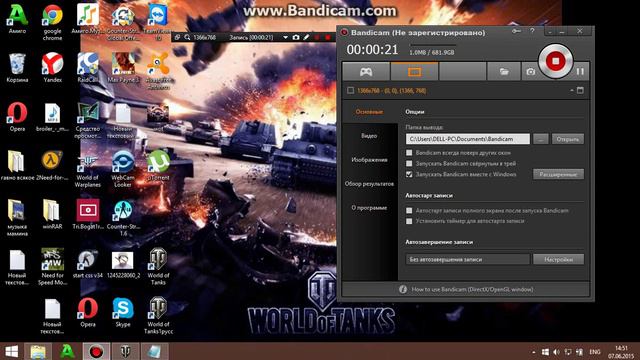Open the google chrome desktop shortcut

coord(52,22)
